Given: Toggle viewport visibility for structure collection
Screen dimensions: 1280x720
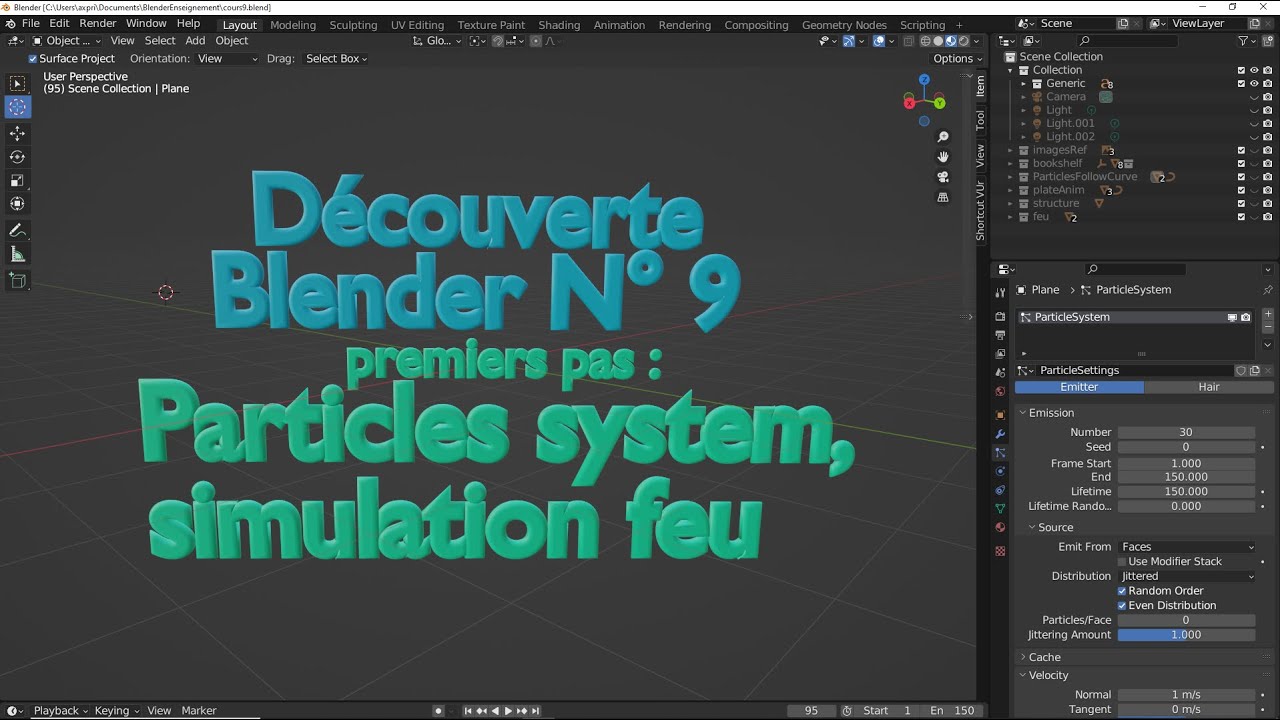Looking at the screenshot, I should point(1254,204).
